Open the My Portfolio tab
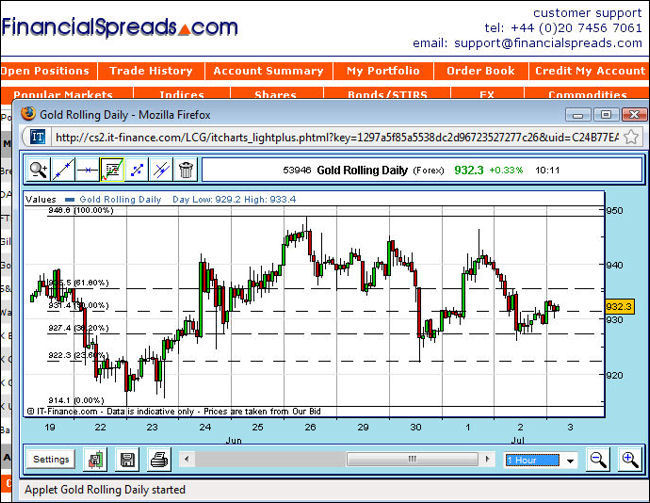 (x=383, y=71)
